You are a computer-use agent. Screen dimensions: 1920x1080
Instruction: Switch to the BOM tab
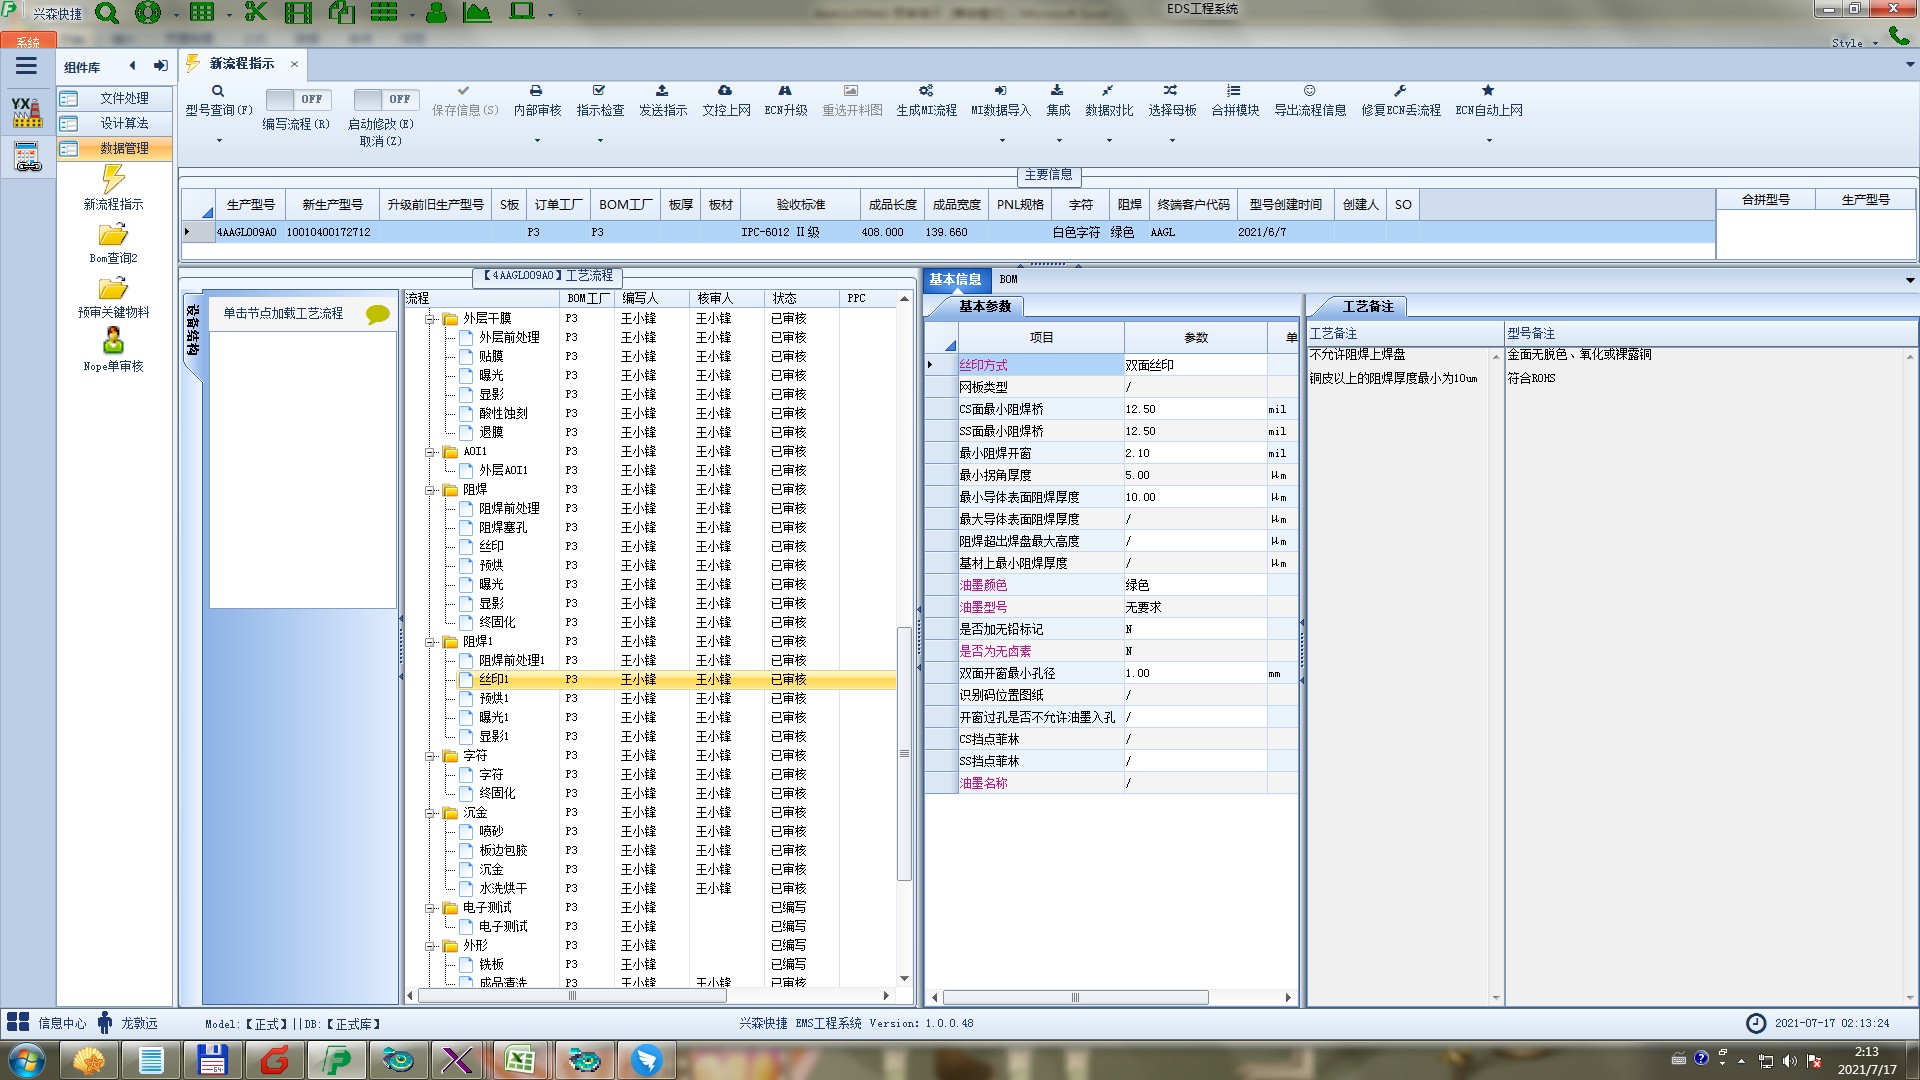click(x=1008, y=280)
